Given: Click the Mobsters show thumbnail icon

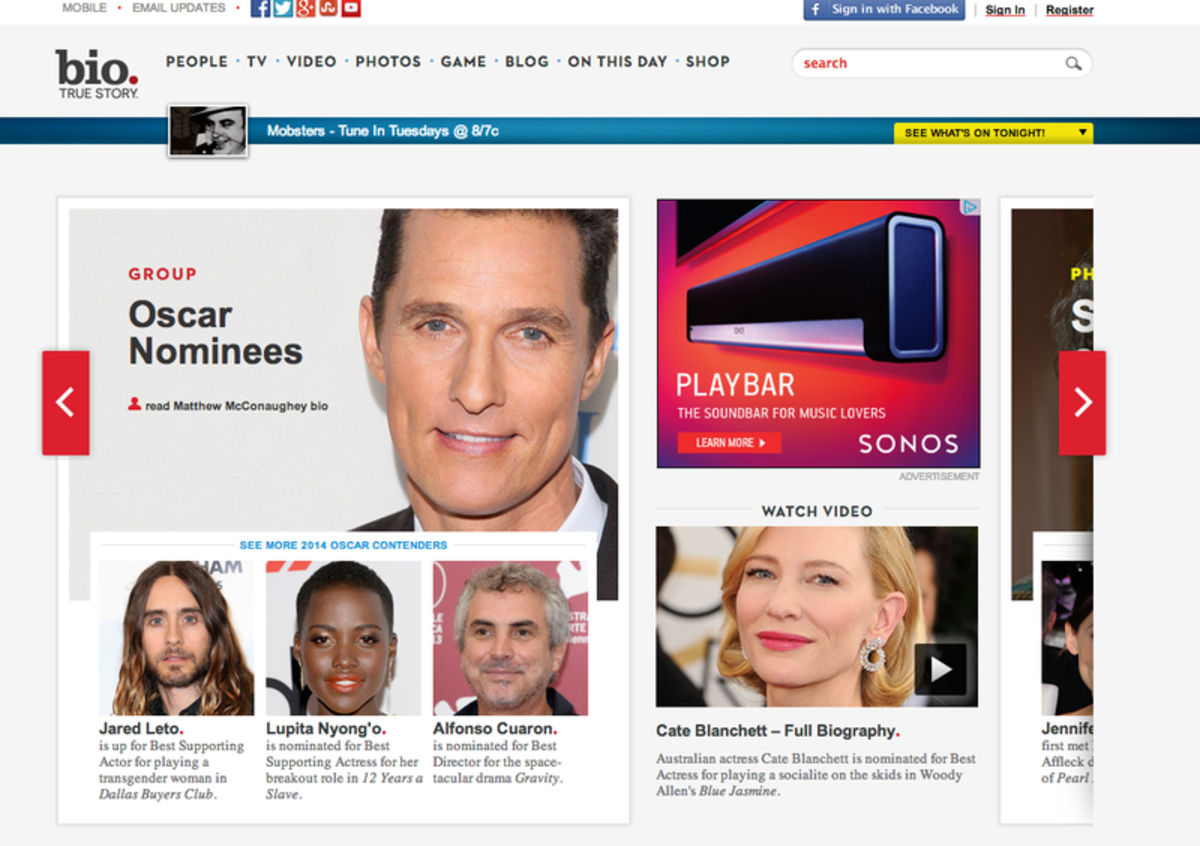Looking at the screenshot, I should click(207, 131).
